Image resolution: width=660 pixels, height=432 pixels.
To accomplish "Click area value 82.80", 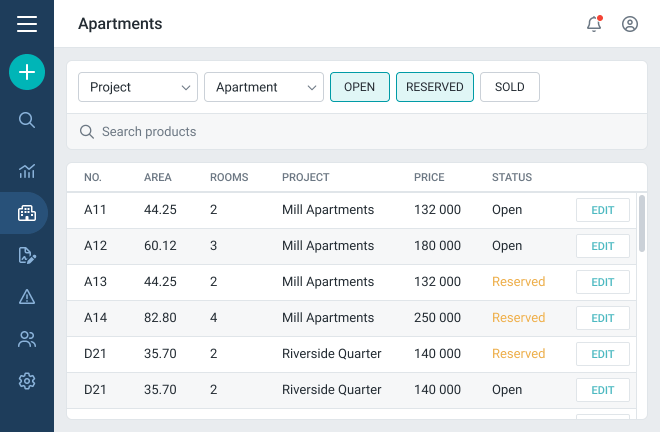I will tap(160, 317).
